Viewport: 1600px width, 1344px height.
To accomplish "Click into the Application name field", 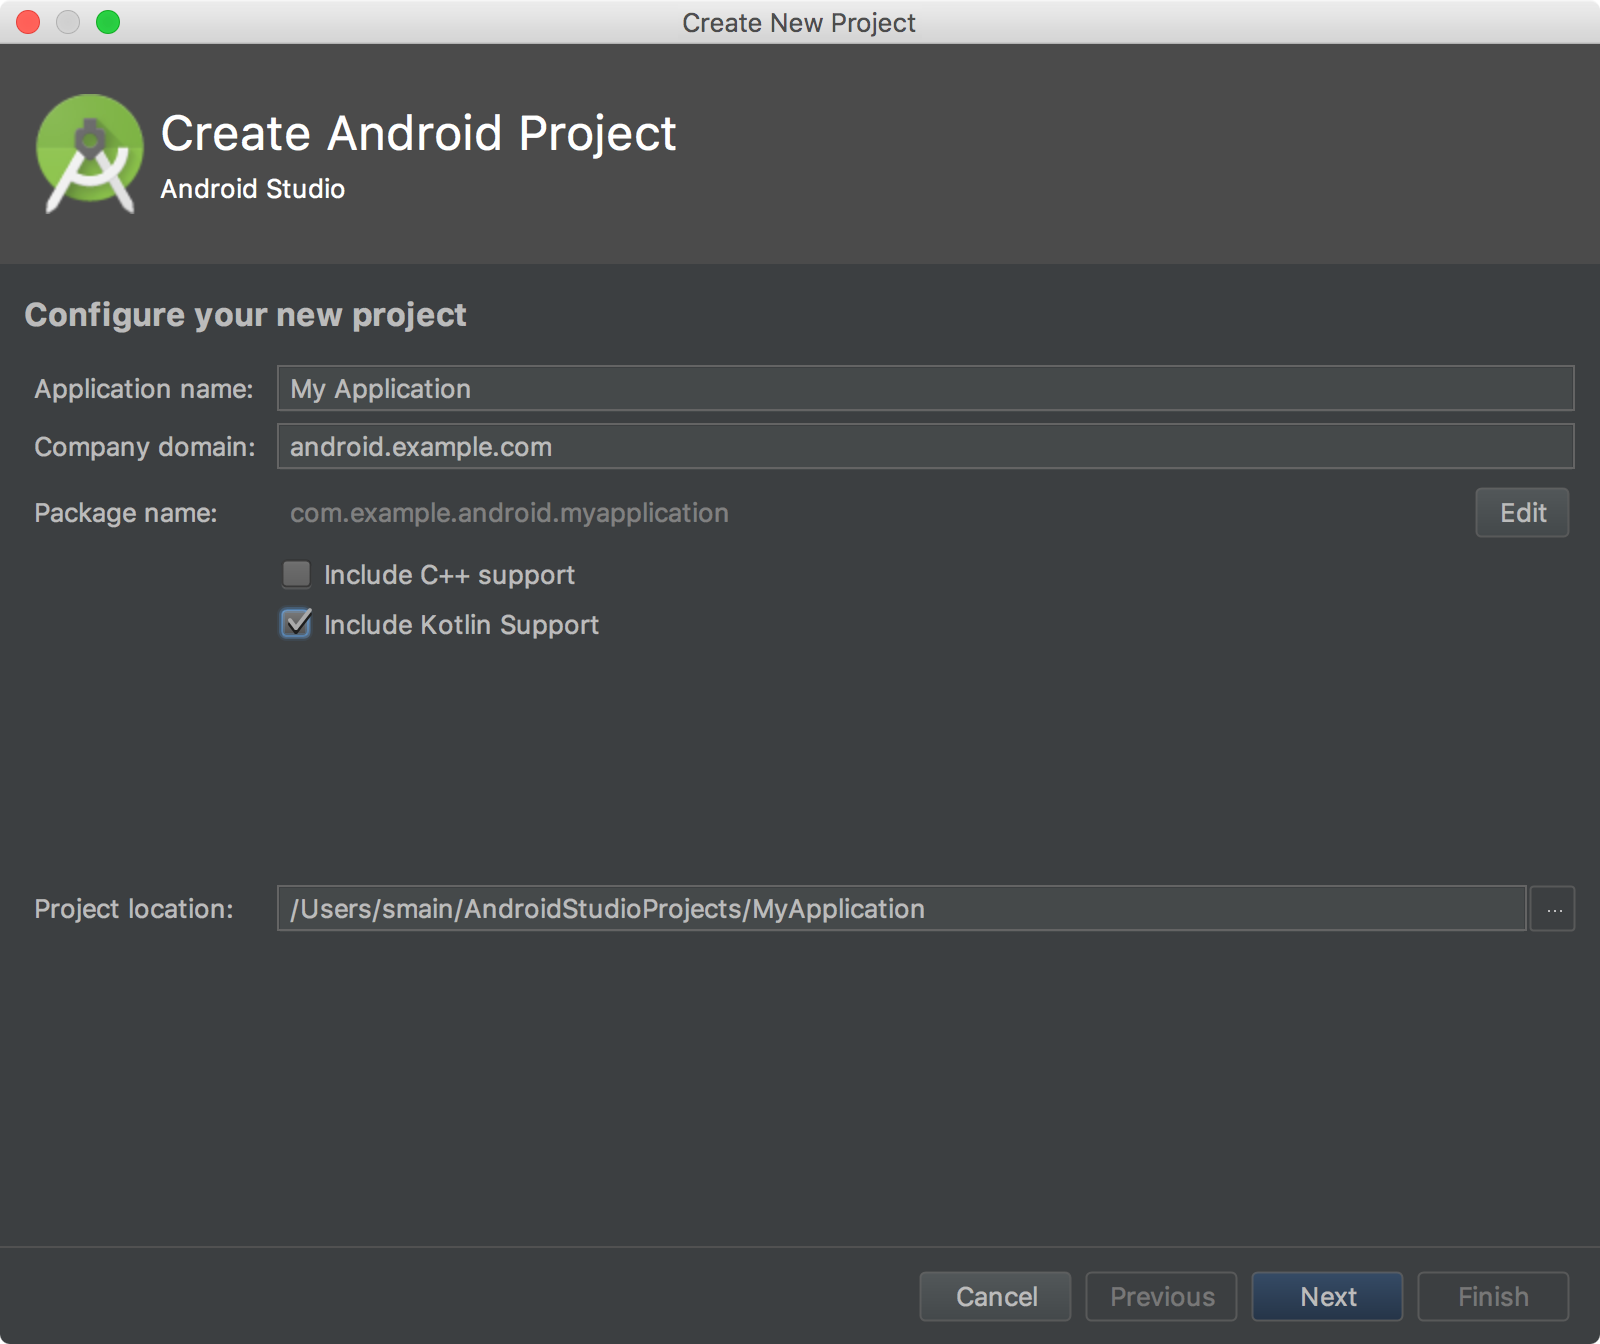I will tap(924, 388).
